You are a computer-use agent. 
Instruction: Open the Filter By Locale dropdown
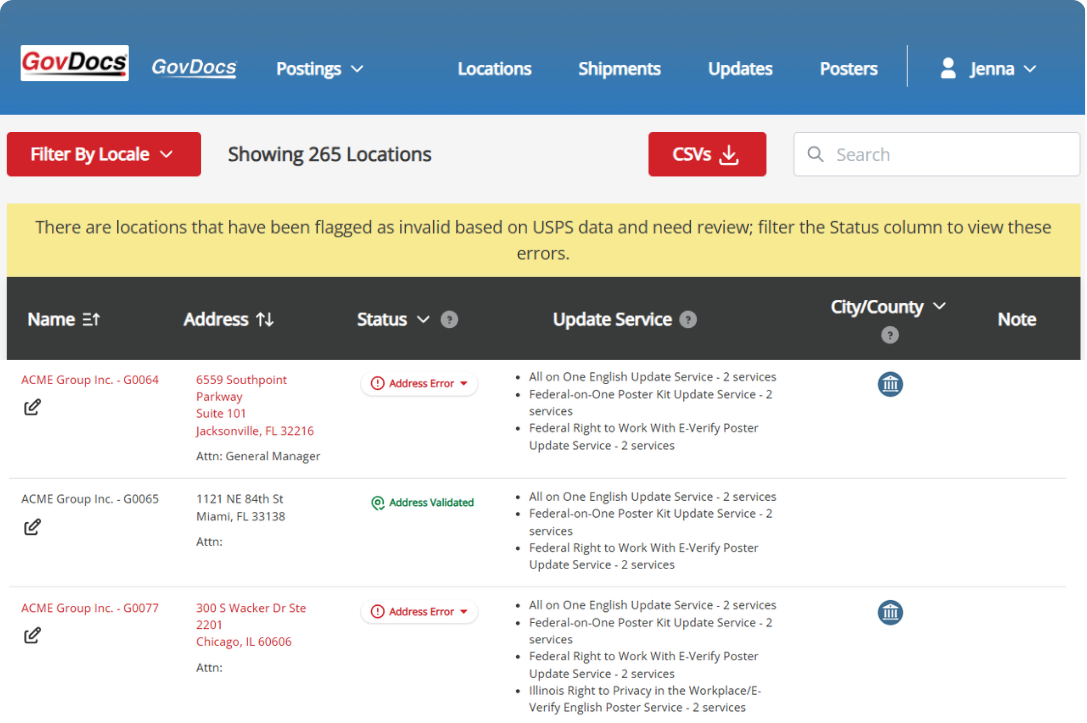[x=104, y=155]
